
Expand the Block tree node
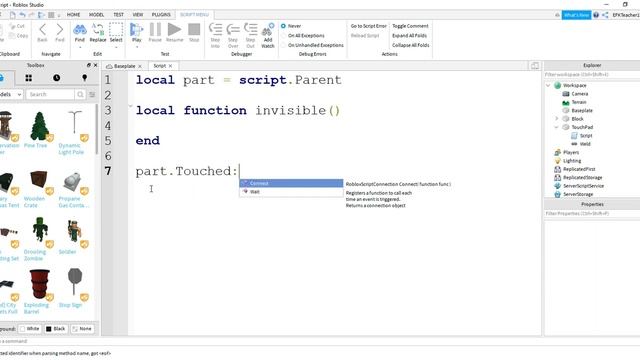[556, 119]
